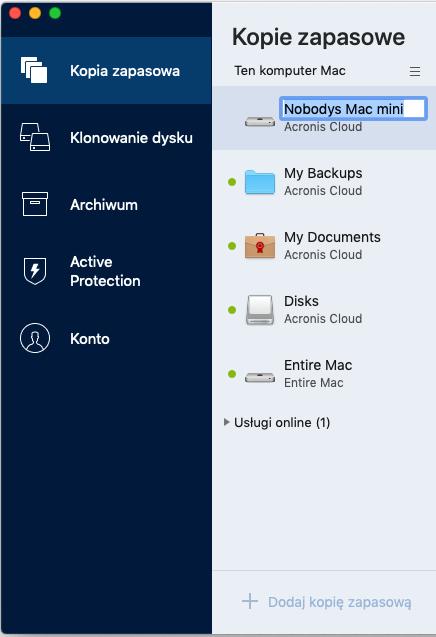Viewport: 436px width, 637px height.
Task: Open the Kopia zapasowa stacked-pages icon
Action: coord(34,70)
